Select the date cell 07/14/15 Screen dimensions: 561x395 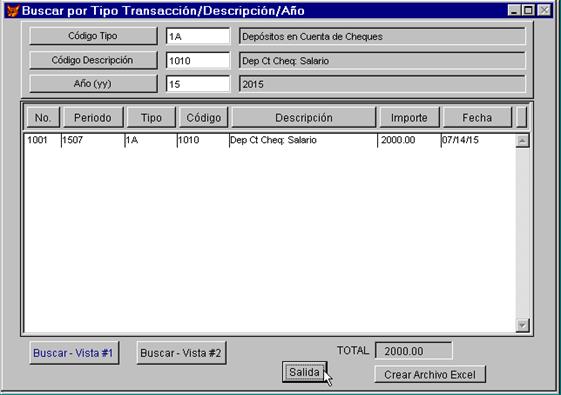(x=460, y=140)
